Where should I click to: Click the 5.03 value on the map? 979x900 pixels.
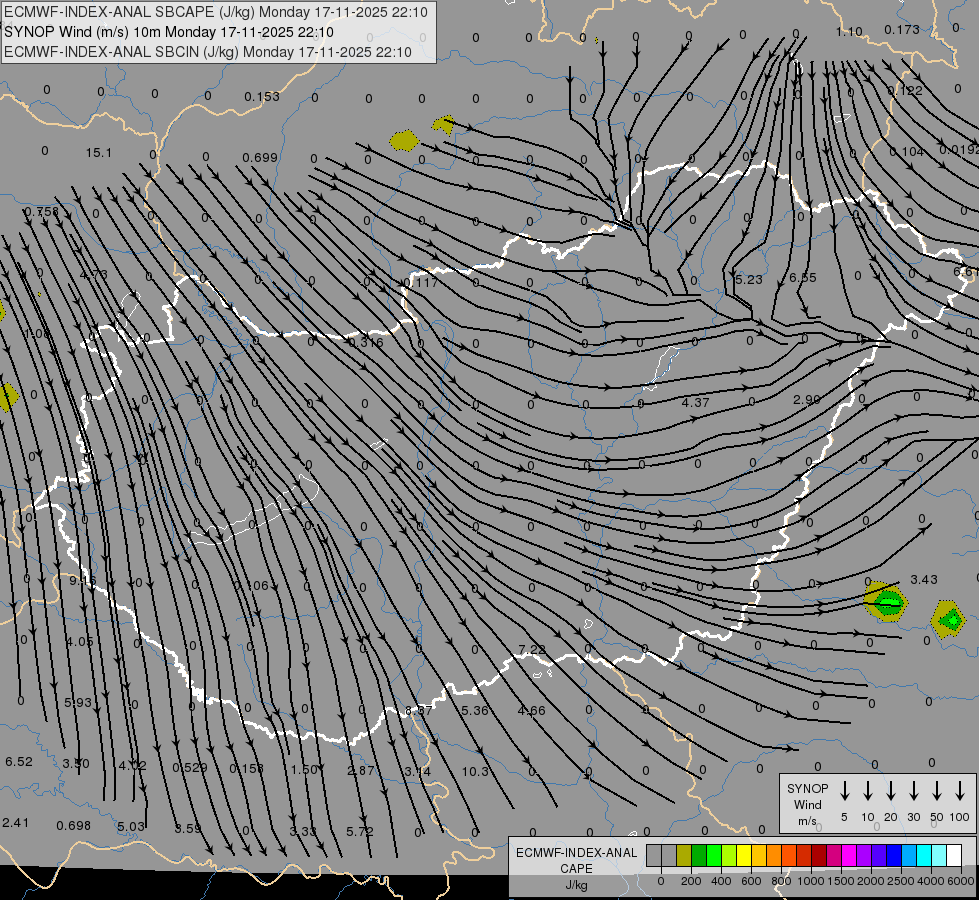point(131,826)
